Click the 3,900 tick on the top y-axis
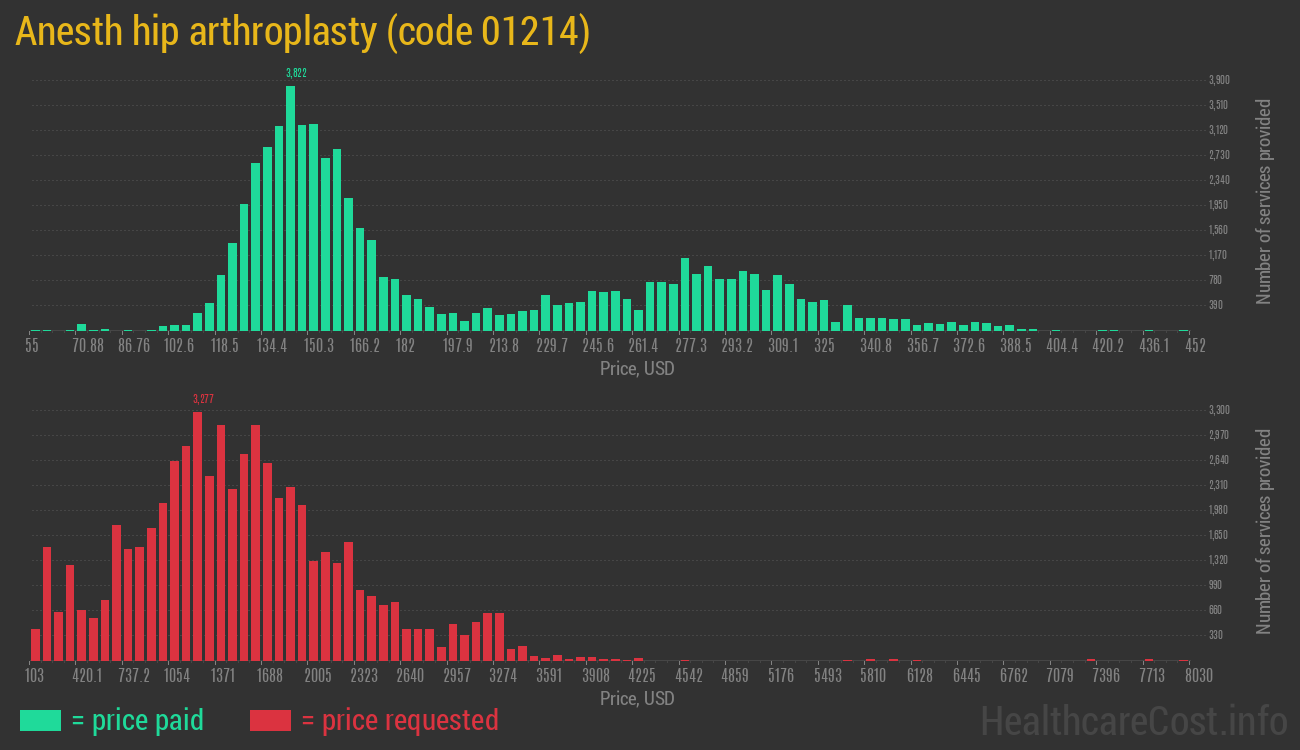Image resolution: width=1300 pixels, height=750 pixels. pos(1218,80)
